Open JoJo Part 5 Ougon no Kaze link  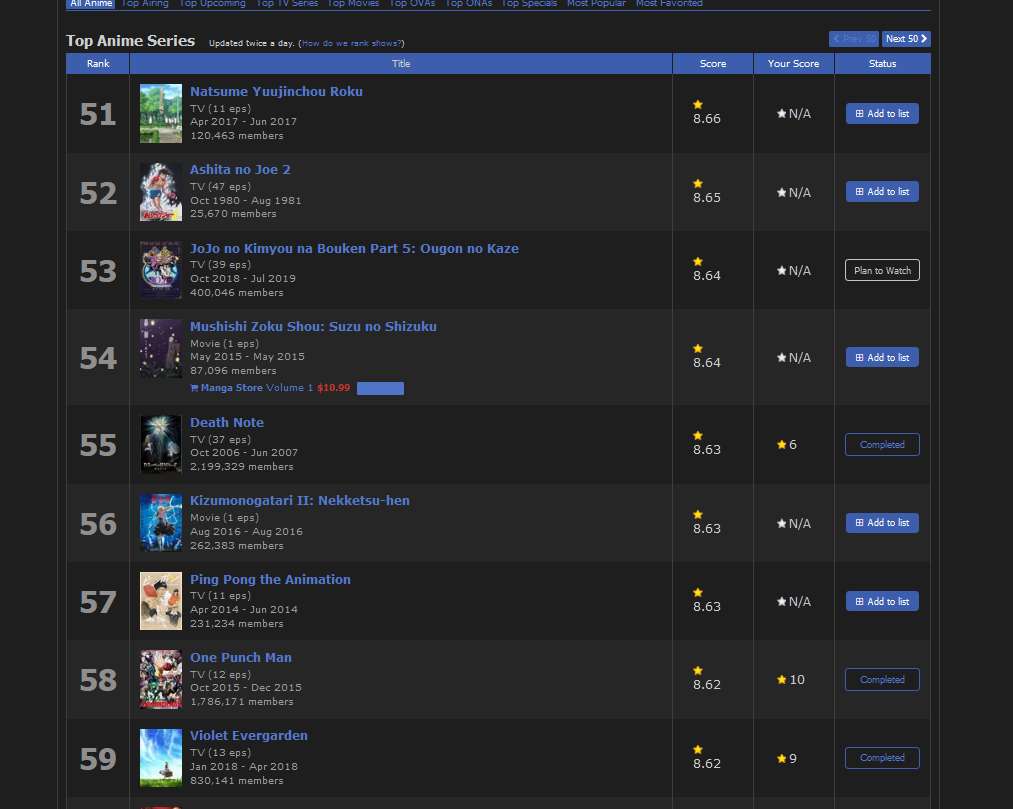pos(354,249)
